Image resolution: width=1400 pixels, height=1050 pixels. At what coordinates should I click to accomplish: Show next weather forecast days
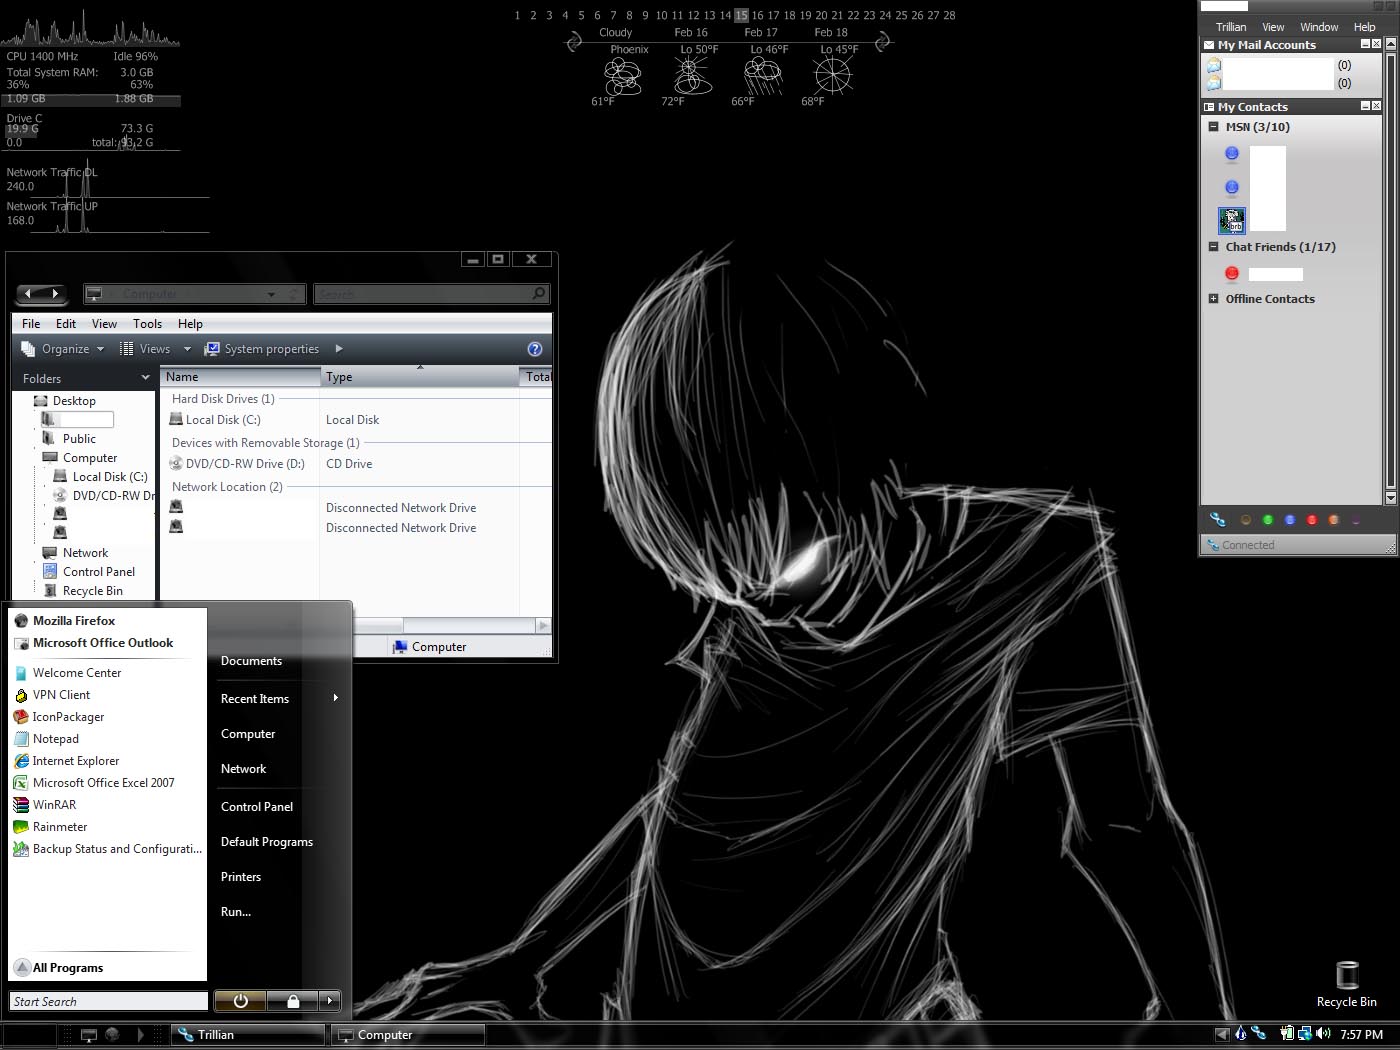coord(883,42)
